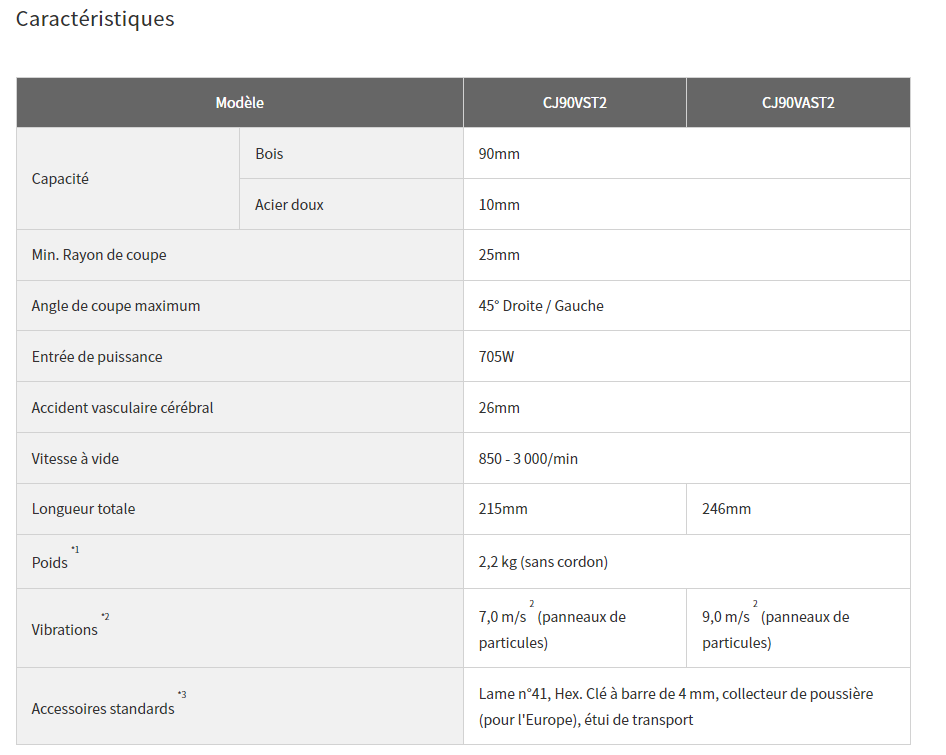This screenshot has height=755, width=946.
Task: Select the Poids footnote label
Action: click(56, 558)
